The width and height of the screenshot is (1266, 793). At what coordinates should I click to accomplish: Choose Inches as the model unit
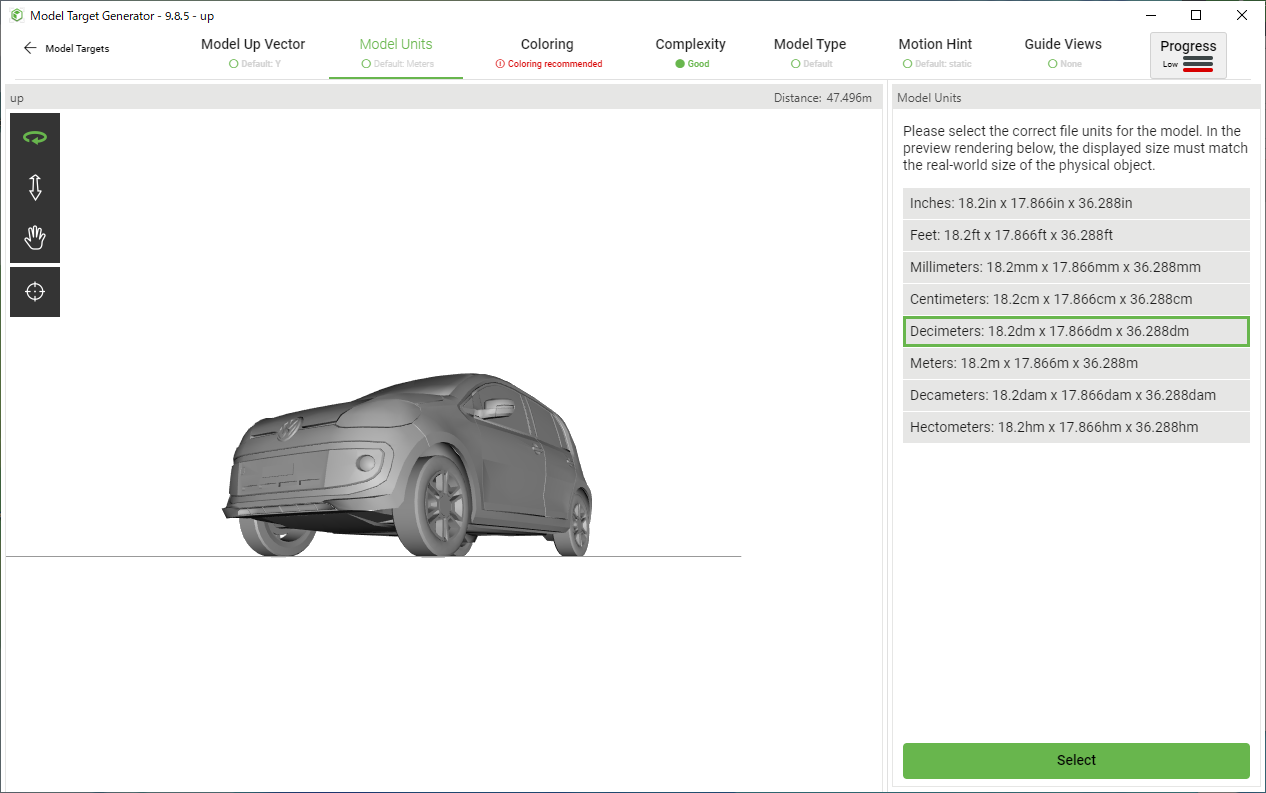[x=1076, y=203]
